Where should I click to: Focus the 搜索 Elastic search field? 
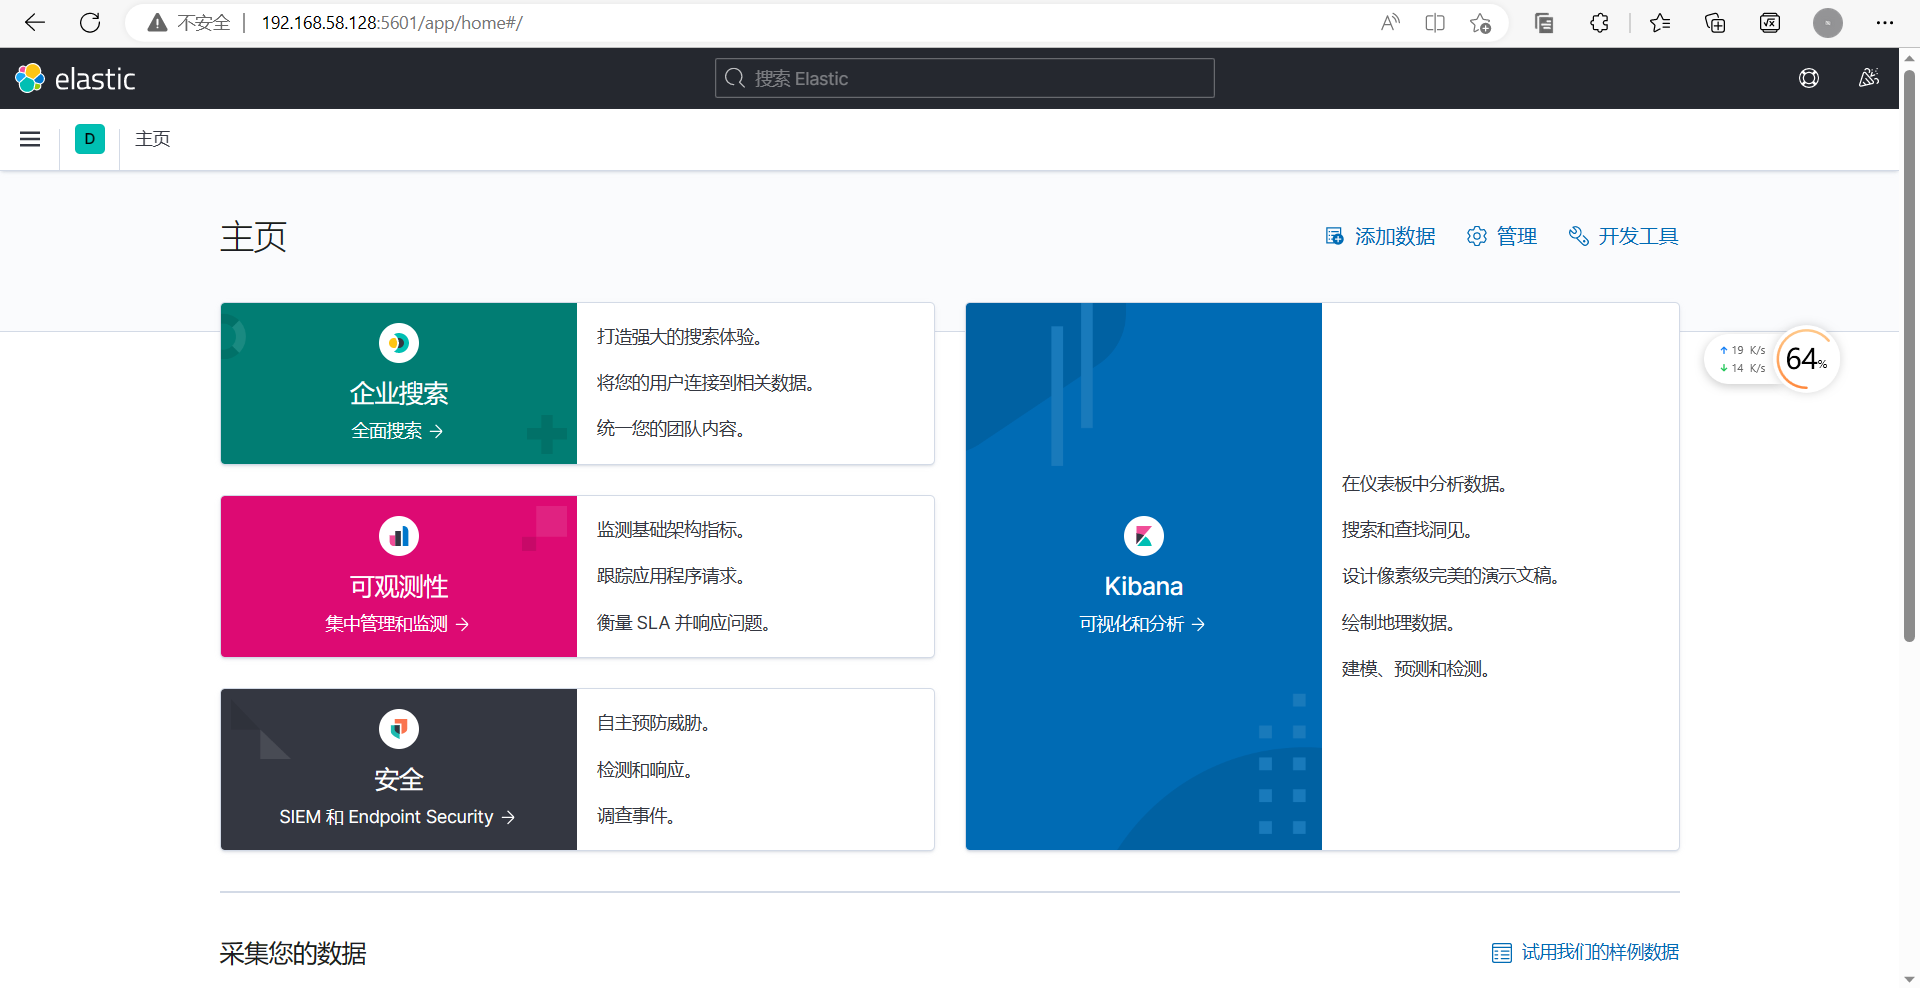pos(965,78)
